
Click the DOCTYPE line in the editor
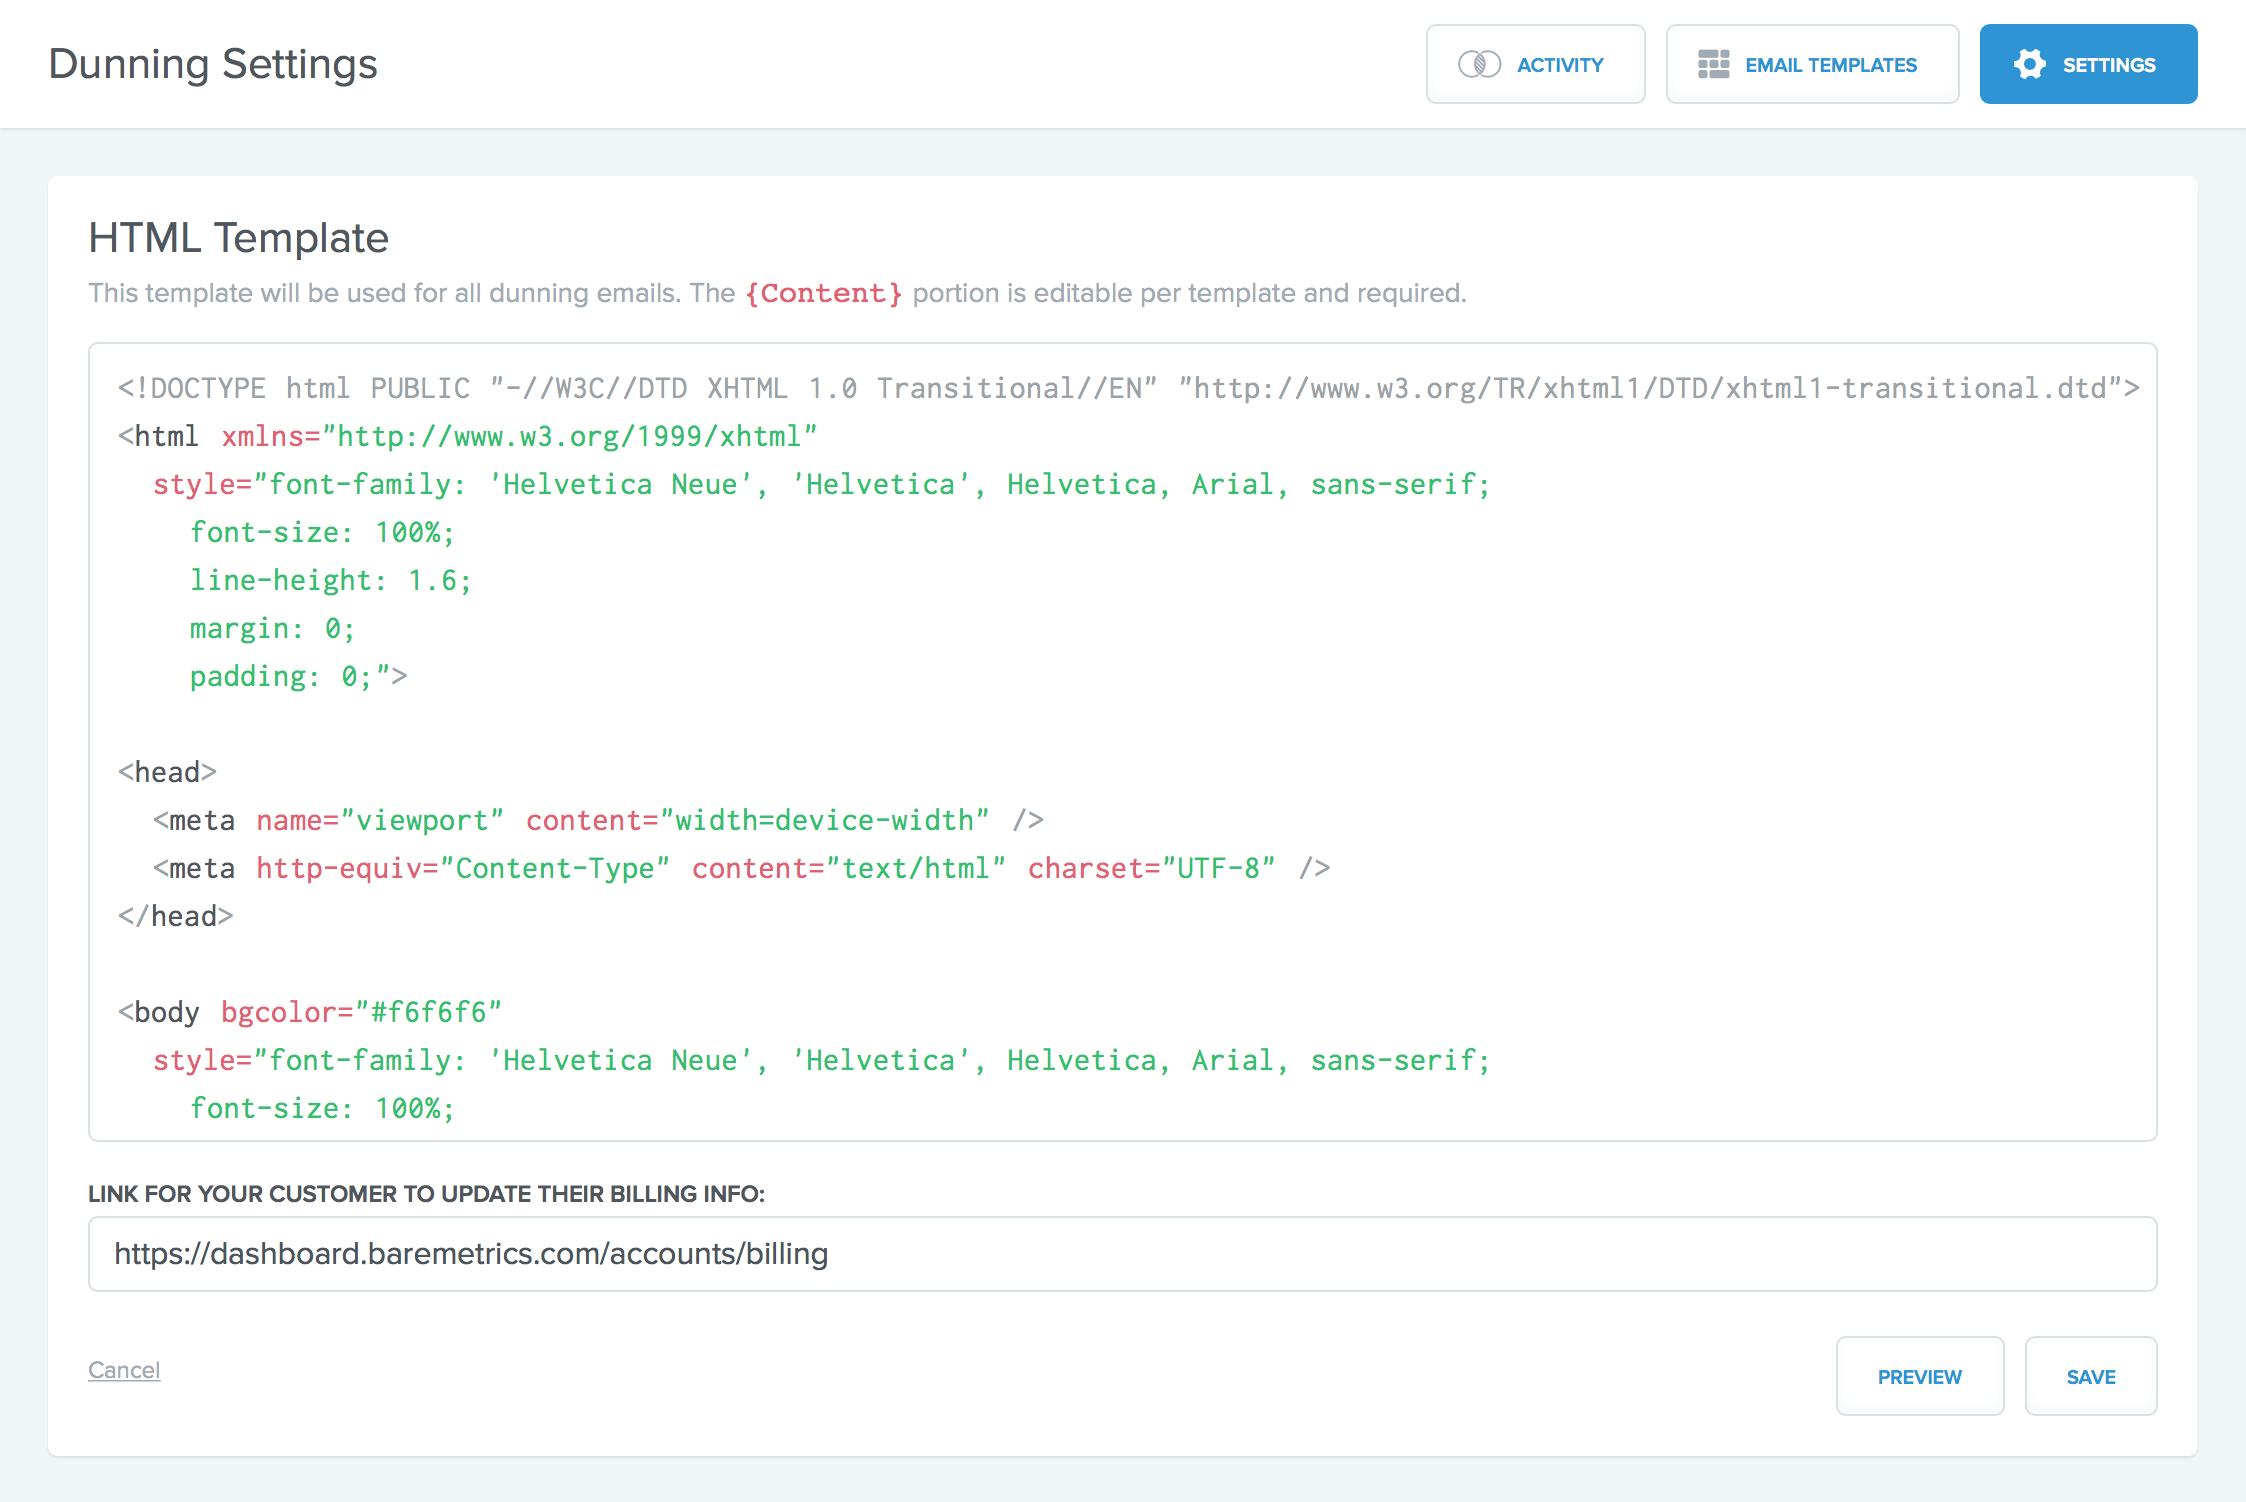tap(1127, 388)
